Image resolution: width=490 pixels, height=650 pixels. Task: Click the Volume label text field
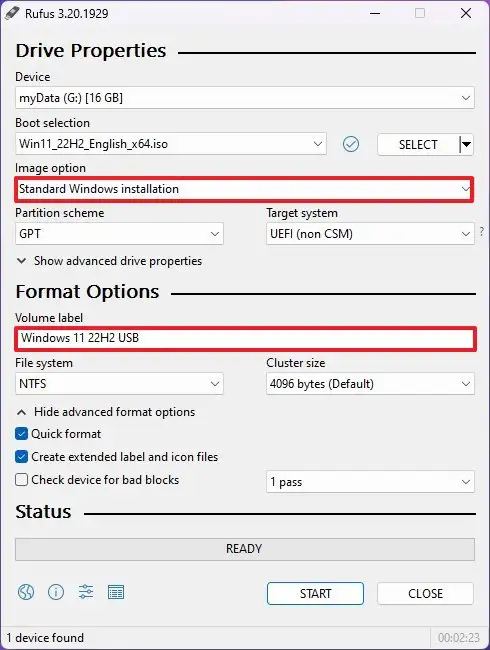click(x=245, y=338)
